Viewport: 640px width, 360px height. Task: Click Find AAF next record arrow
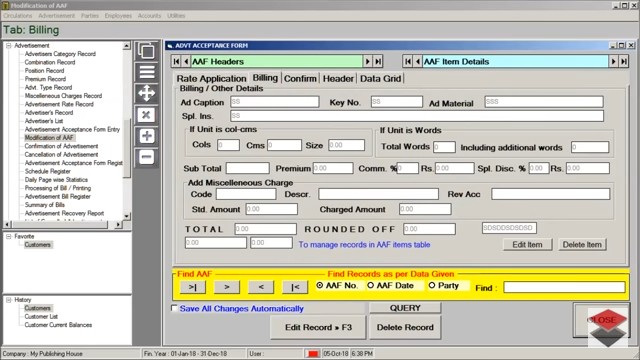(x=227, y=287)
